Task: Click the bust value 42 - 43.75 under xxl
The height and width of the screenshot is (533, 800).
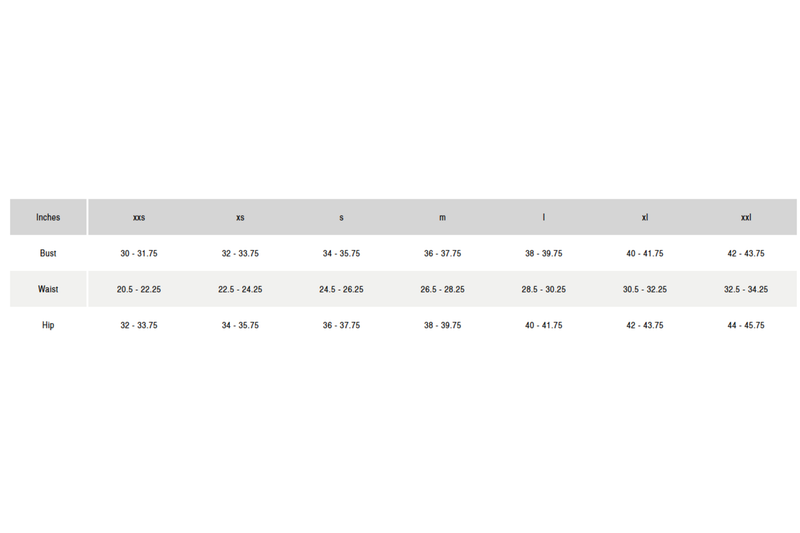Action: [746, 253]
